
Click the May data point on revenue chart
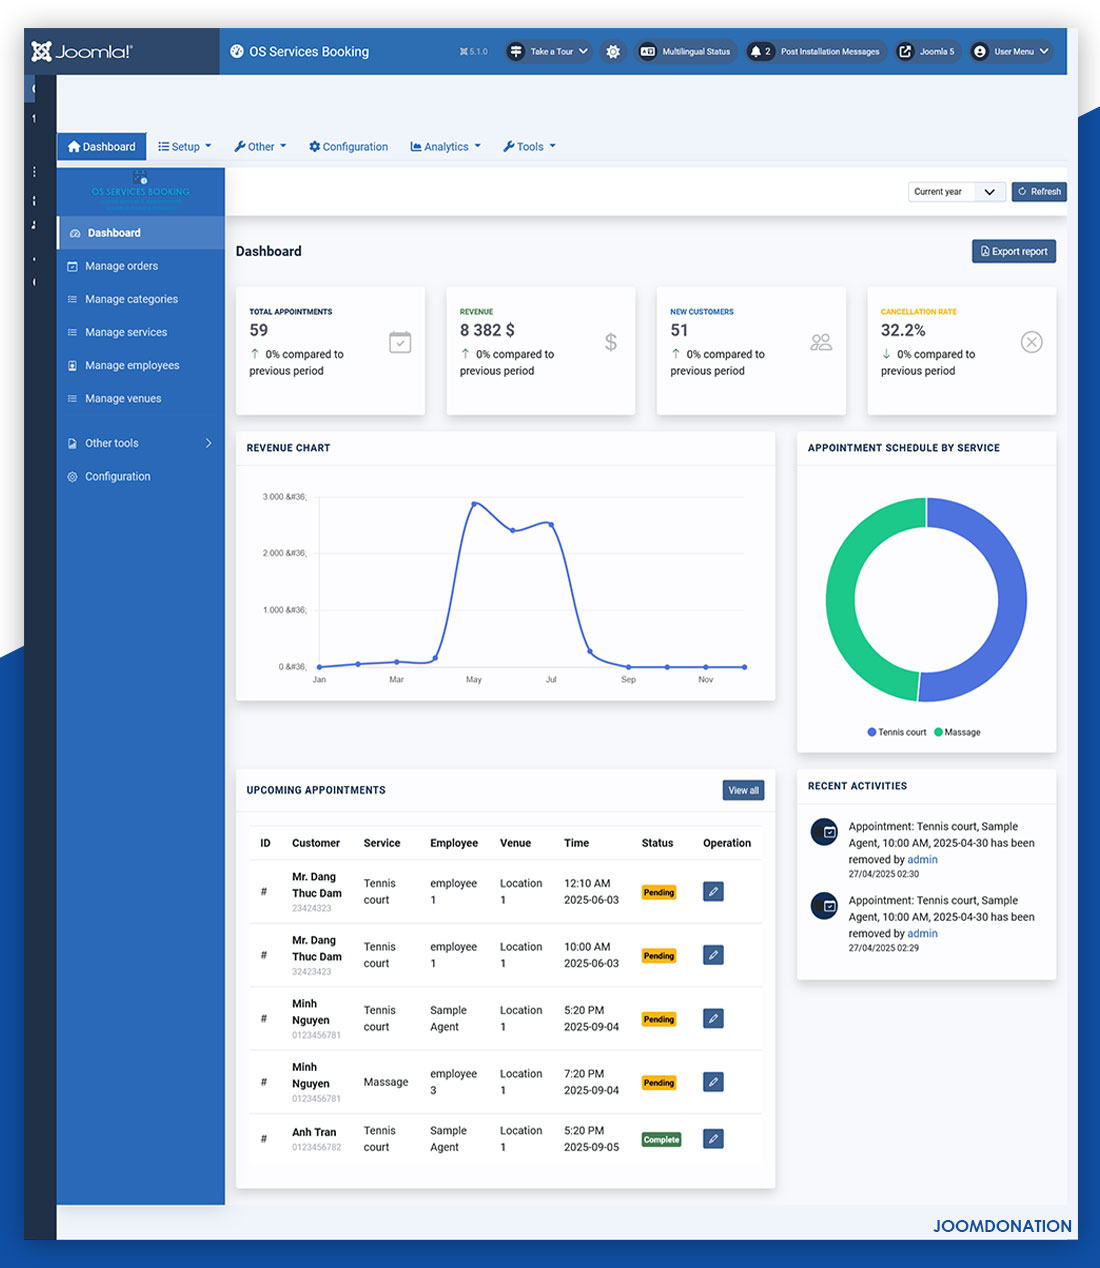pos(474,504)
